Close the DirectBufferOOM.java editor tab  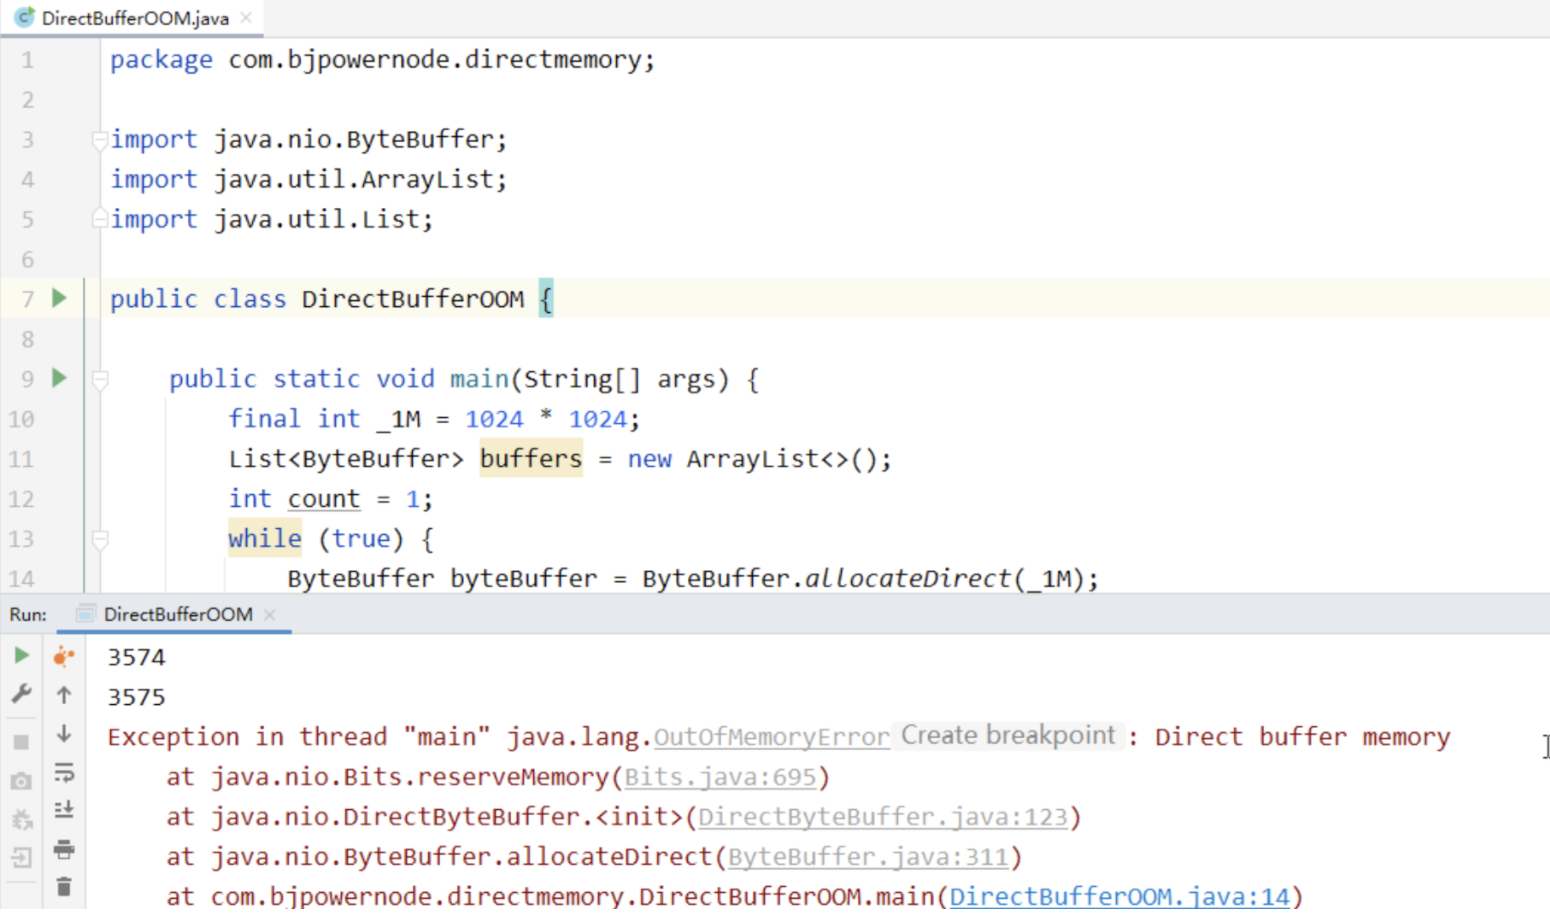tap(246, 18)
